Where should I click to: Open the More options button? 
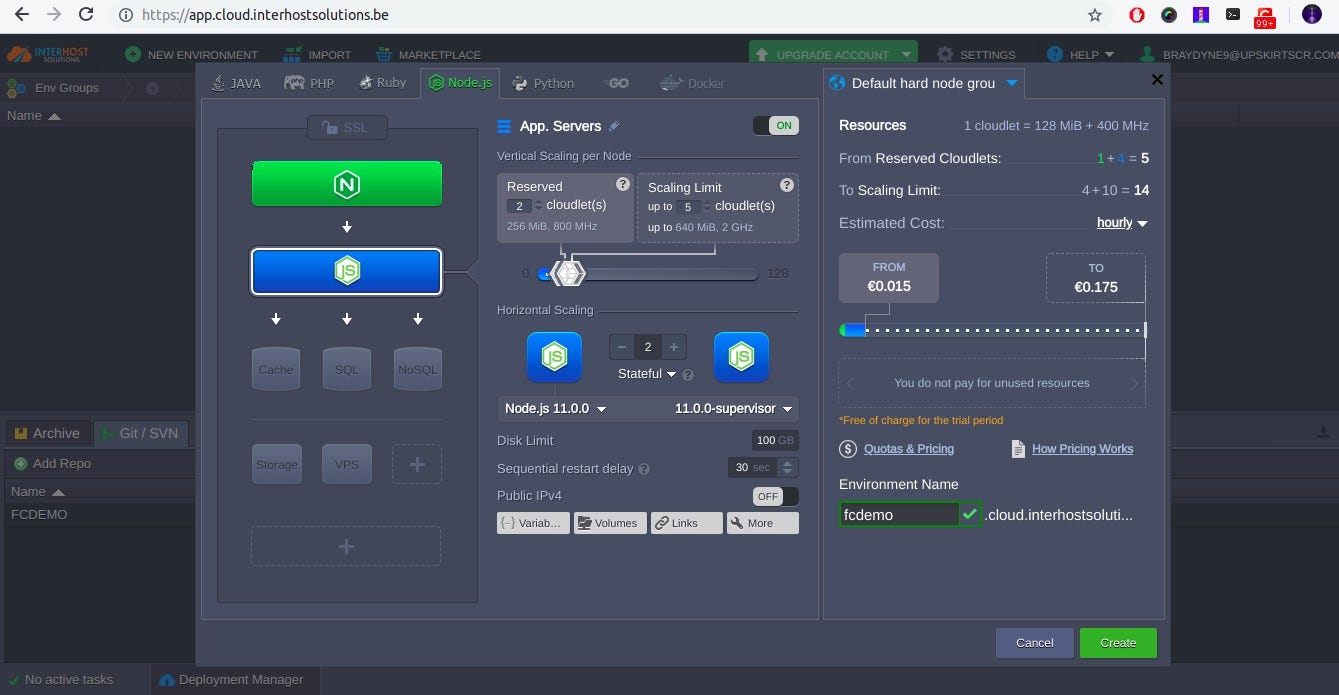pos(762,523)
